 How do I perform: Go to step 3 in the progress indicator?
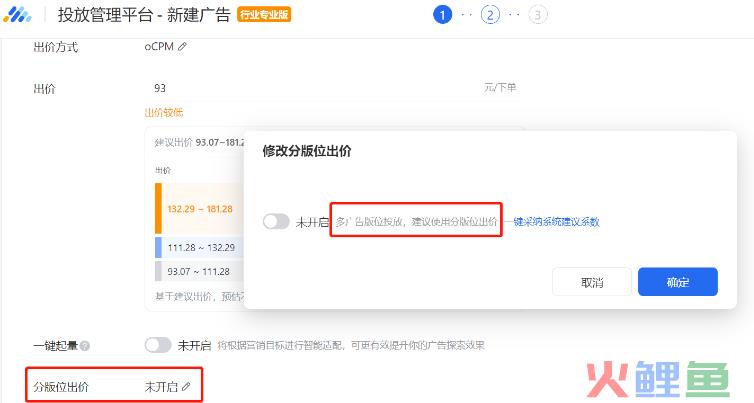click(538, 15)
